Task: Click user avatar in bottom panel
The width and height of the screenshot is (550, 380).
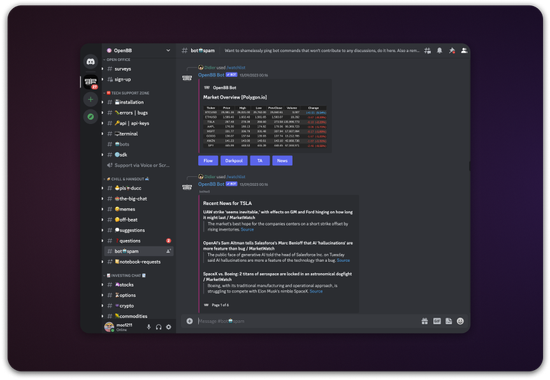Action: coord(109,327)
